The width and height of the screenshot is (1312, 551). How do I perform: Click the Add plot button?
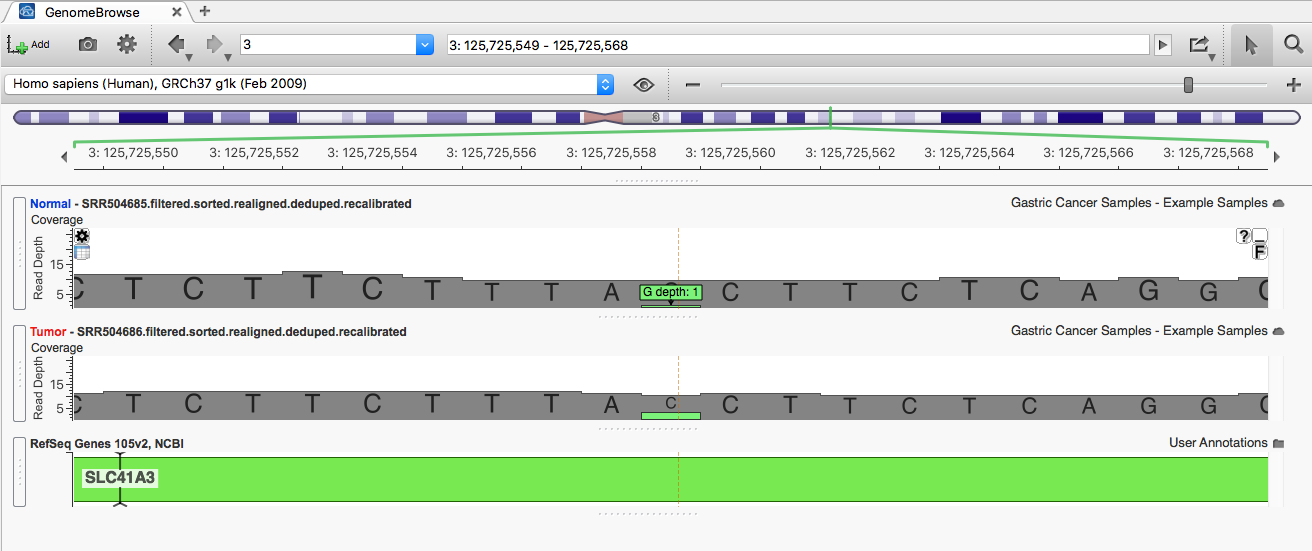click(27, 45)
